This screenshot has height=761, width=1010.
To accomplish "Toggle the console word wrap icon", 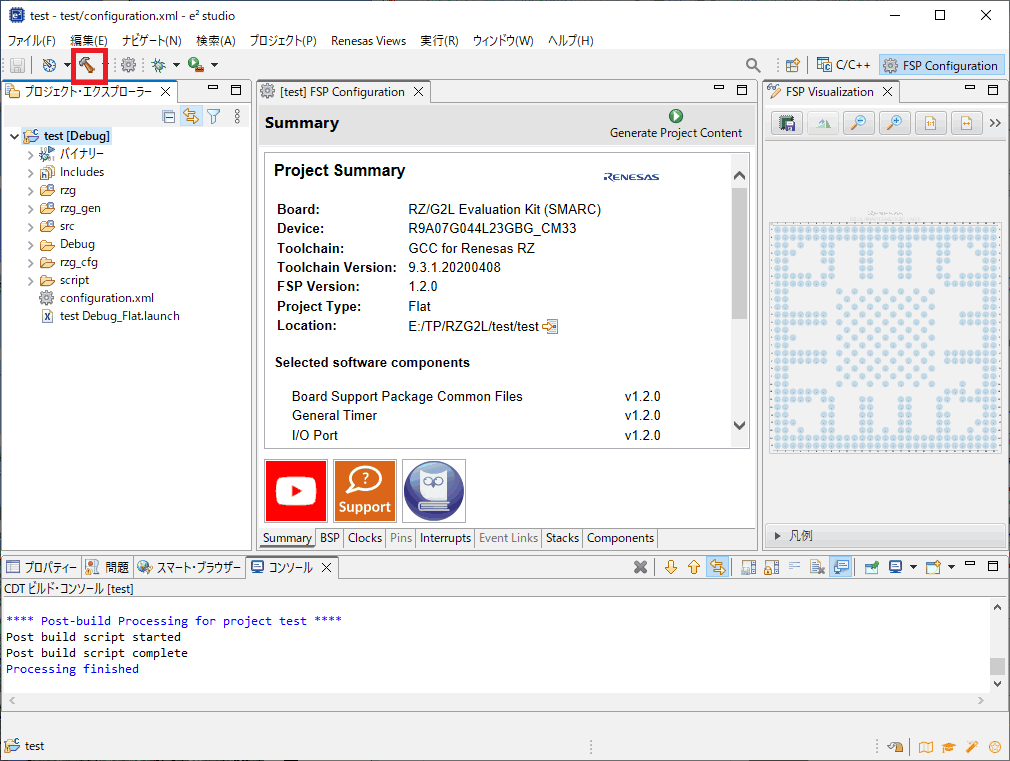I will click(795, 567).
